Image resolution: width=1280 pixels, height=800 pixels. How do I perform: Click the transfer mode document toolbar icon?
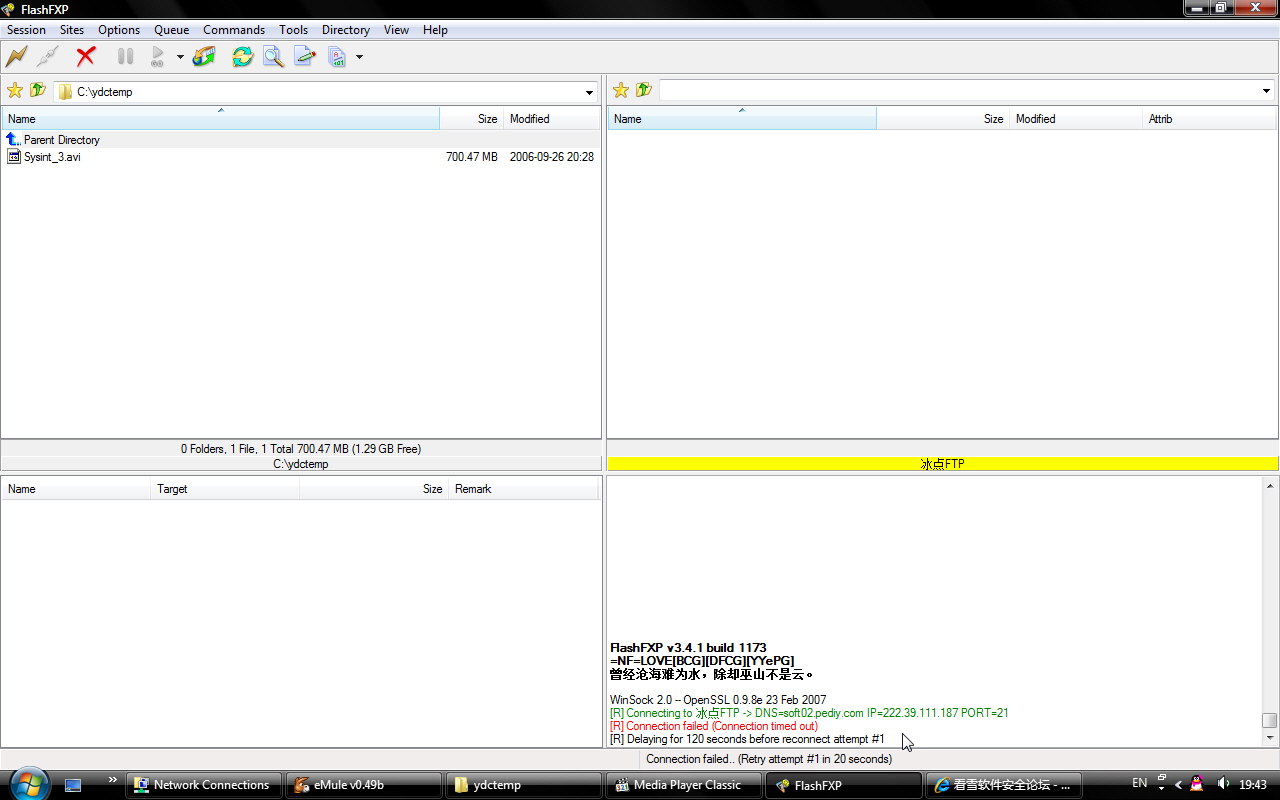(337, 57)
